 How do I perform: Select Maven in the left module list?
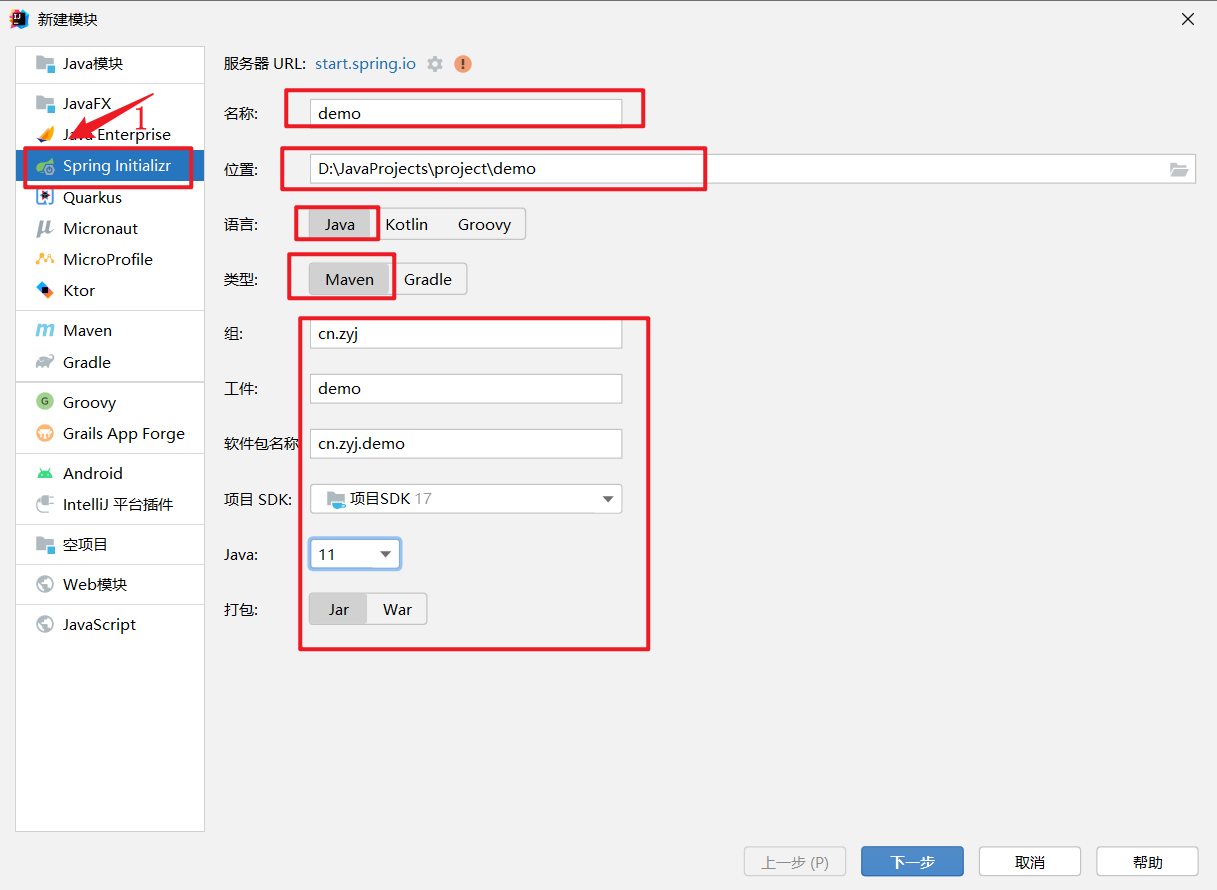87,330
